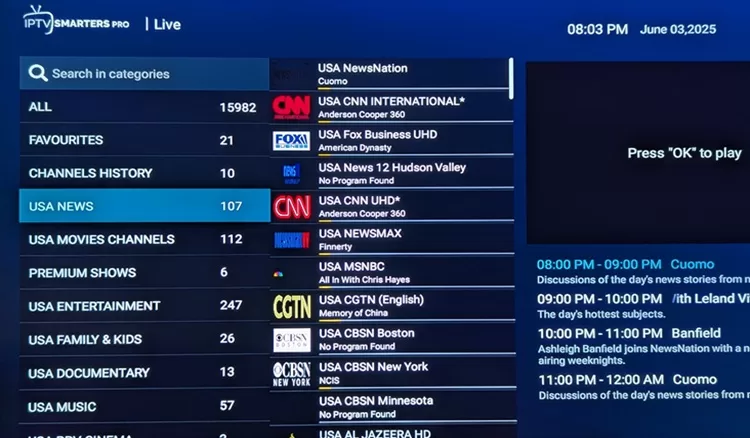Click the CGTN channel logo
750x438 pixels.
pyautogui.click(x=292, y=307)
